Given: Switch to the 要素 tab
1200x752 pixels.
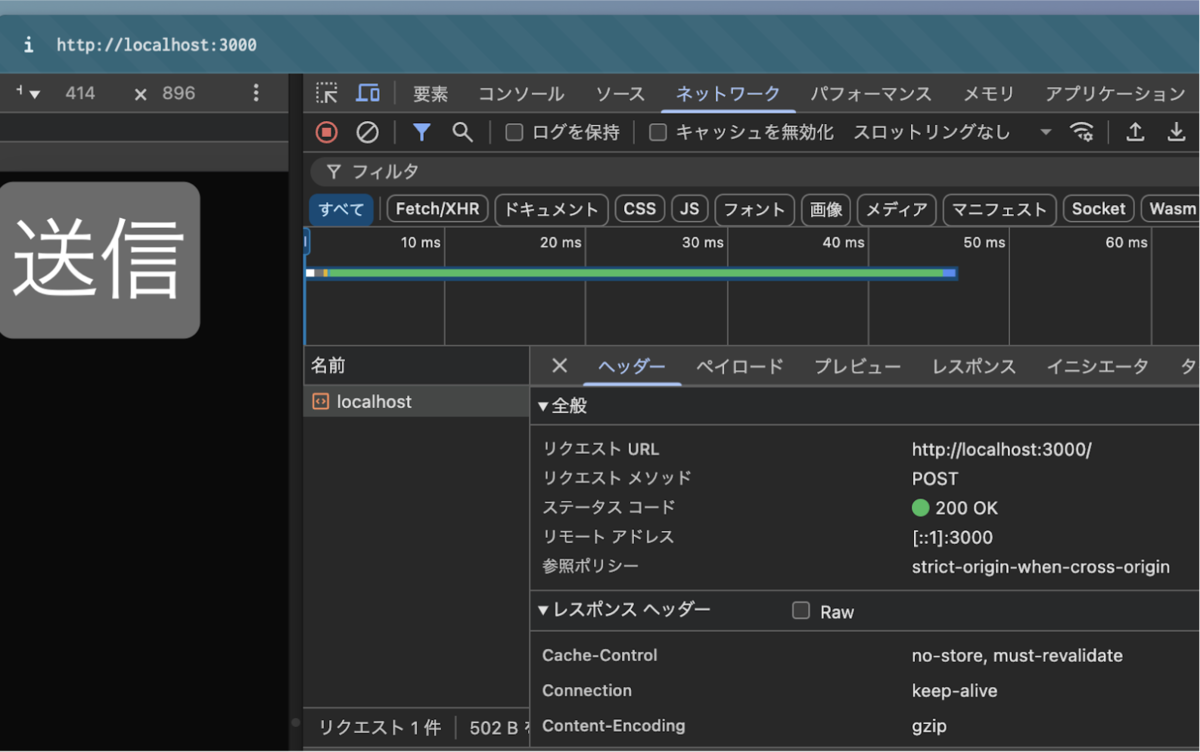Looking at the screenshot, I should tap(431, 94).
